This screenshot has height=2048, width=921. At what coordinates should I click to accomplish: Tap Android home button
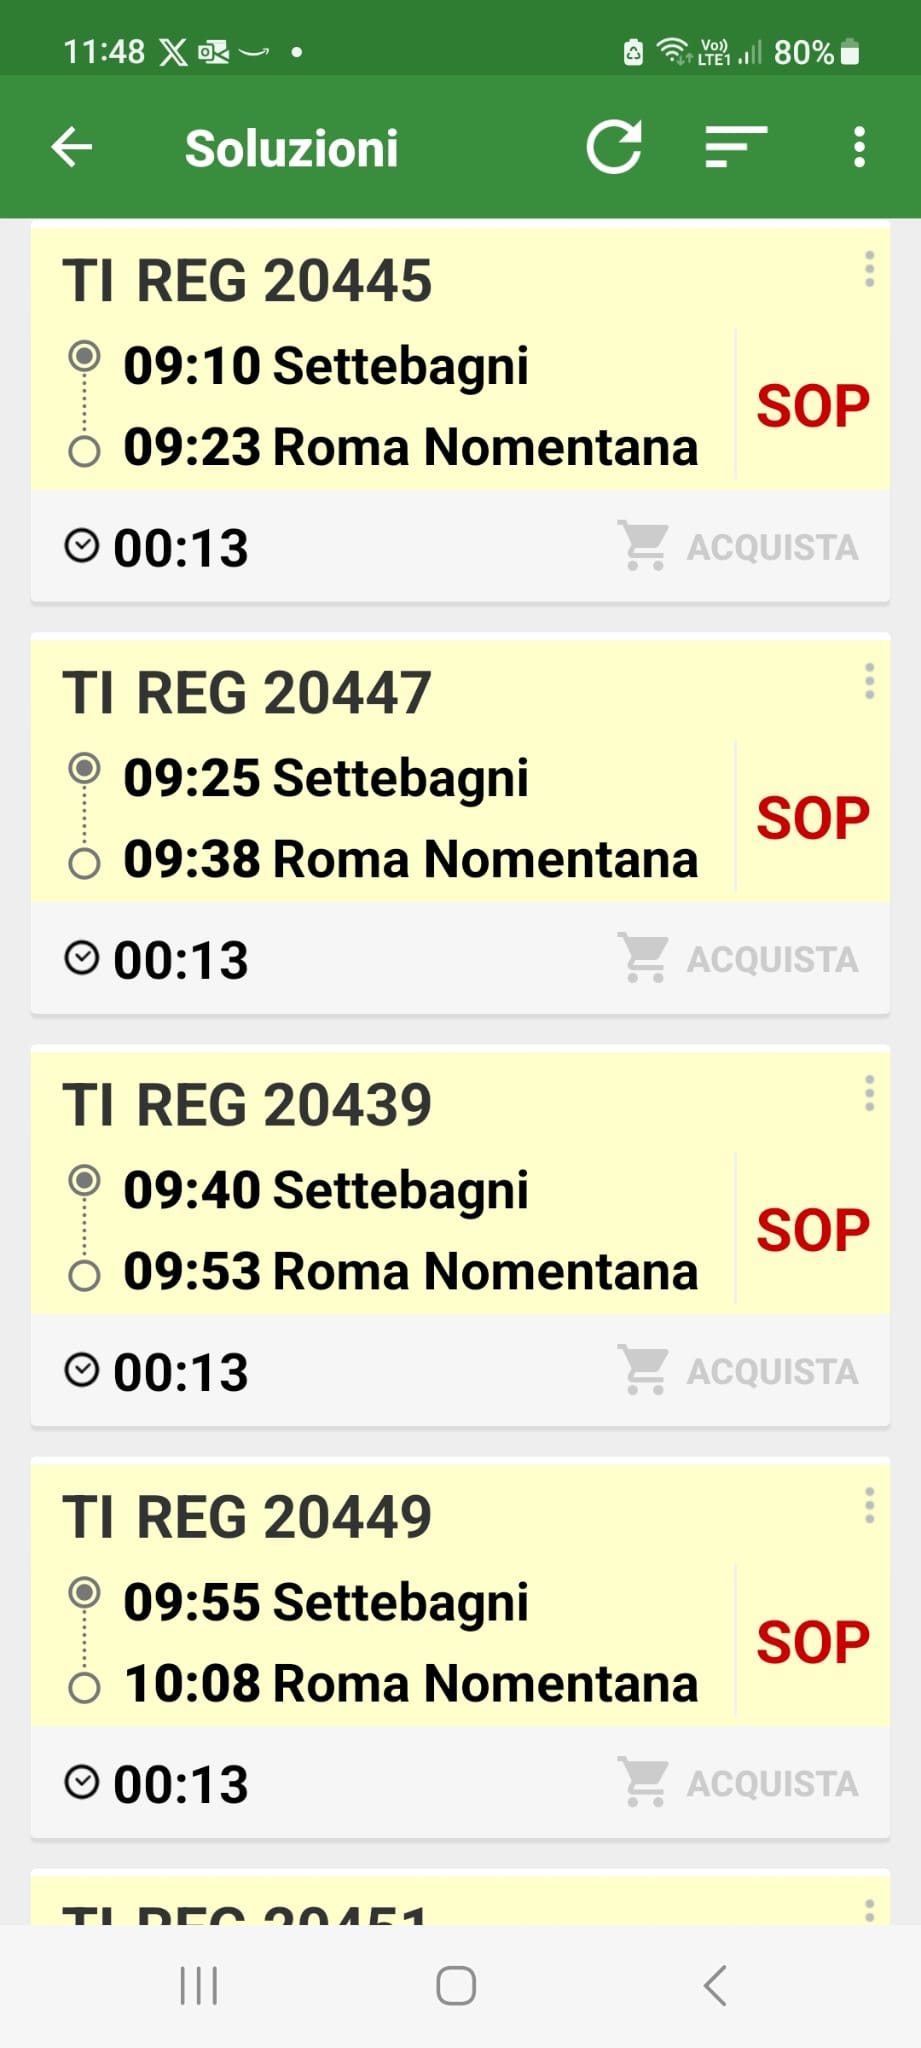coord(456,1986)
